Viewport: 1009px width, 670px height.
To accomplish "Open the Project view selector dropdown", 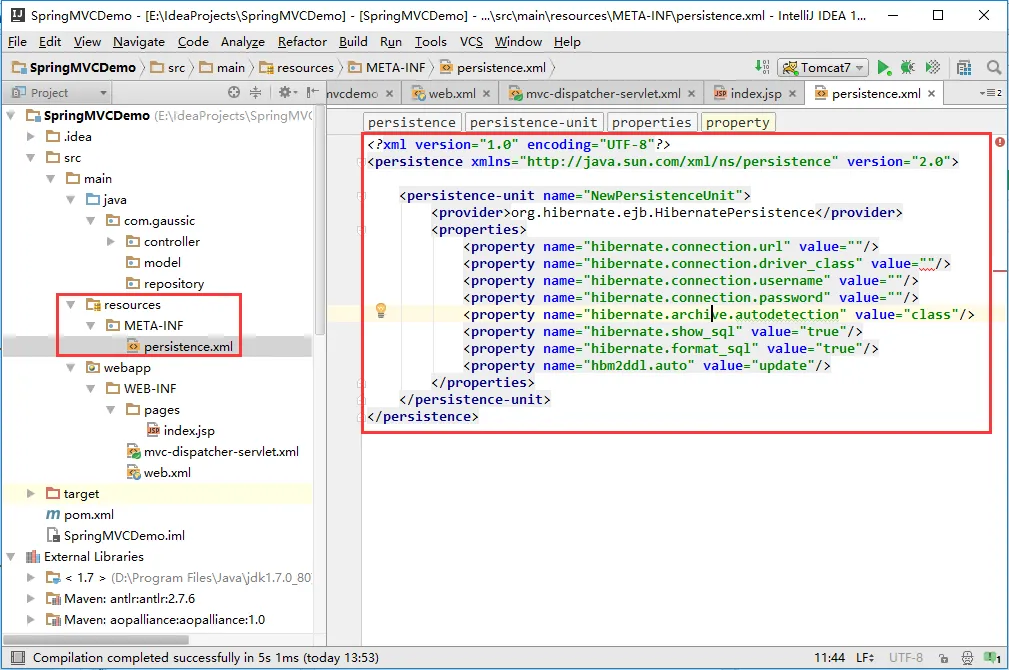I will [x=59, y=93].
